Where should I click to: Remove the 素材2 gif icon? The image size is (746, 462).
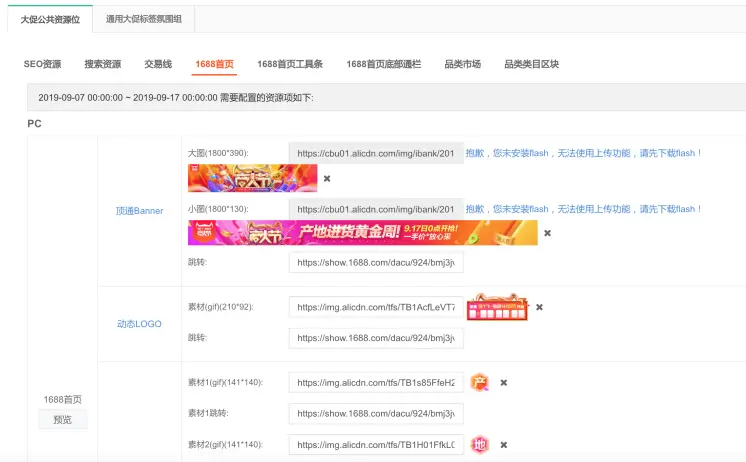point(504,445)
